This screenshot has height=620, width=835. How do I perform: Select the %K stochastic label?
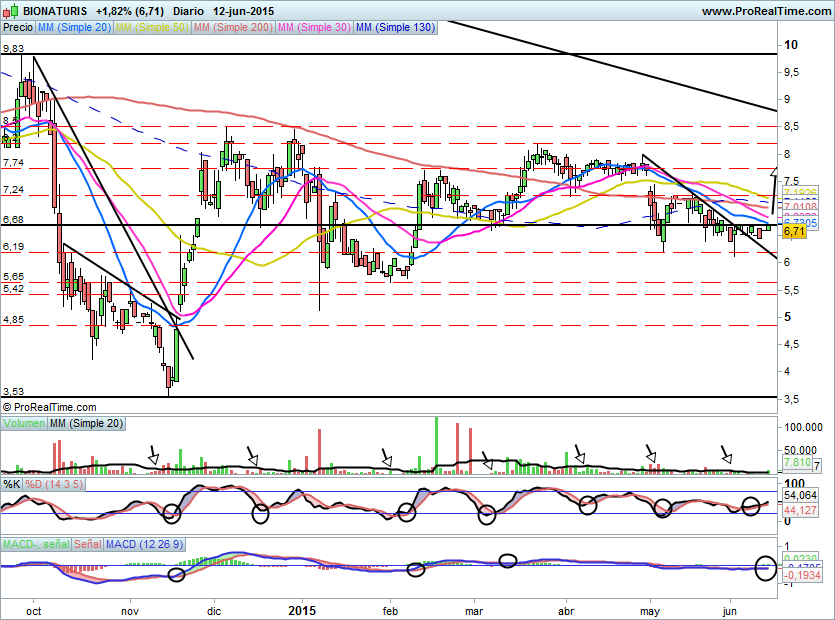click(x=12, y=484)
